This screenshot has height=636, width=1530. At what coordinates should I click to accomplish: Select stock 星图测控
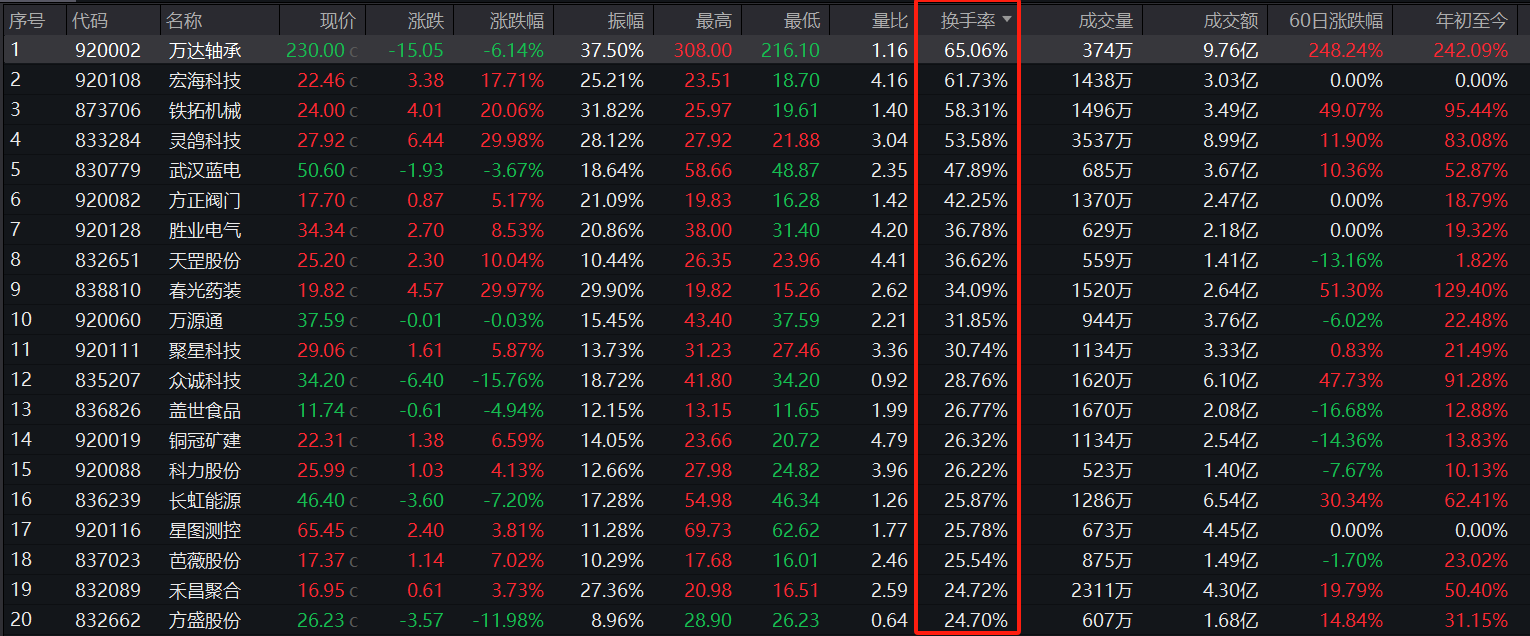[205, 530]
